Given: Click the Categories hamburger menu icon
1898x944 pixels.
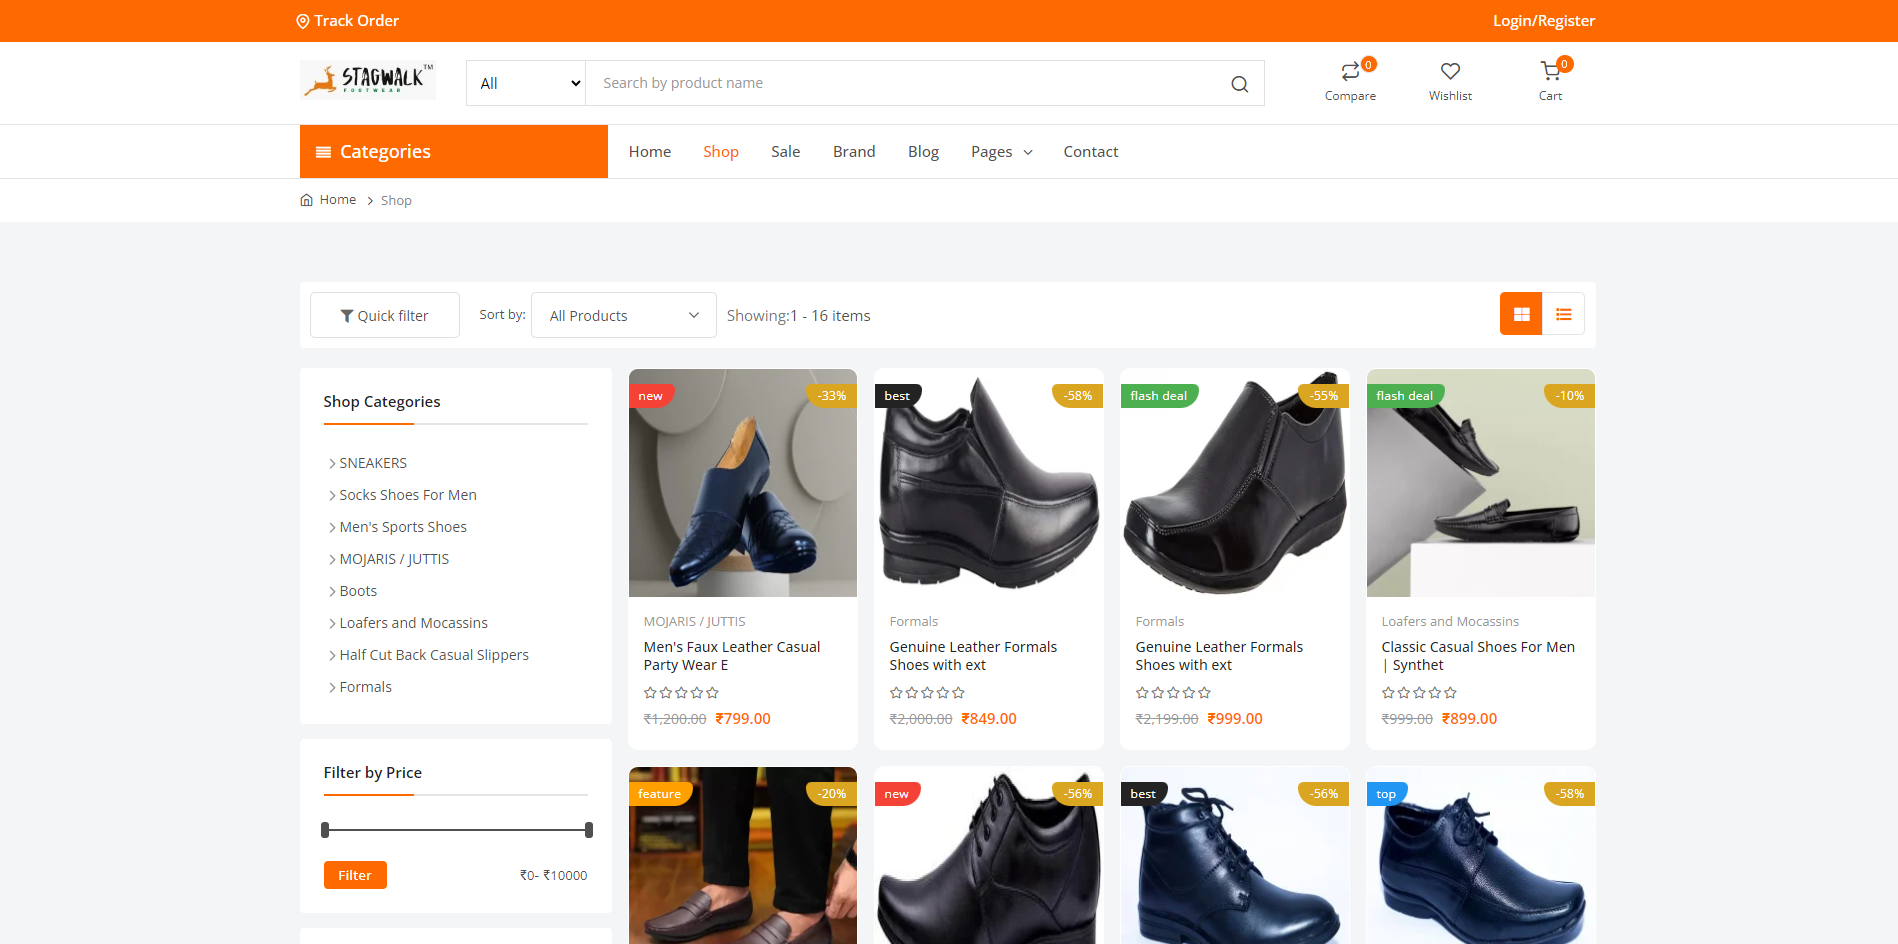Looking at the screenshot, I should [x=323, y=152].
